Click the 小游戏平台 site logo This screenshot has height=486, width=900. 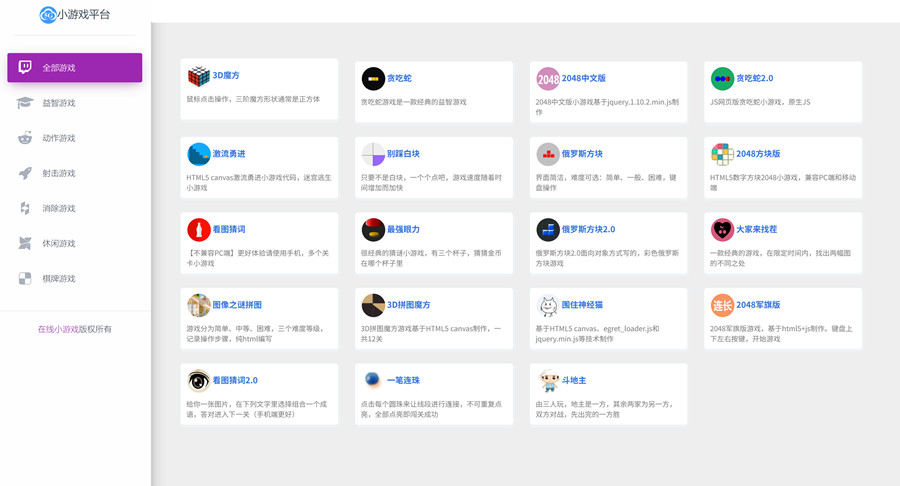pos(75,15)
